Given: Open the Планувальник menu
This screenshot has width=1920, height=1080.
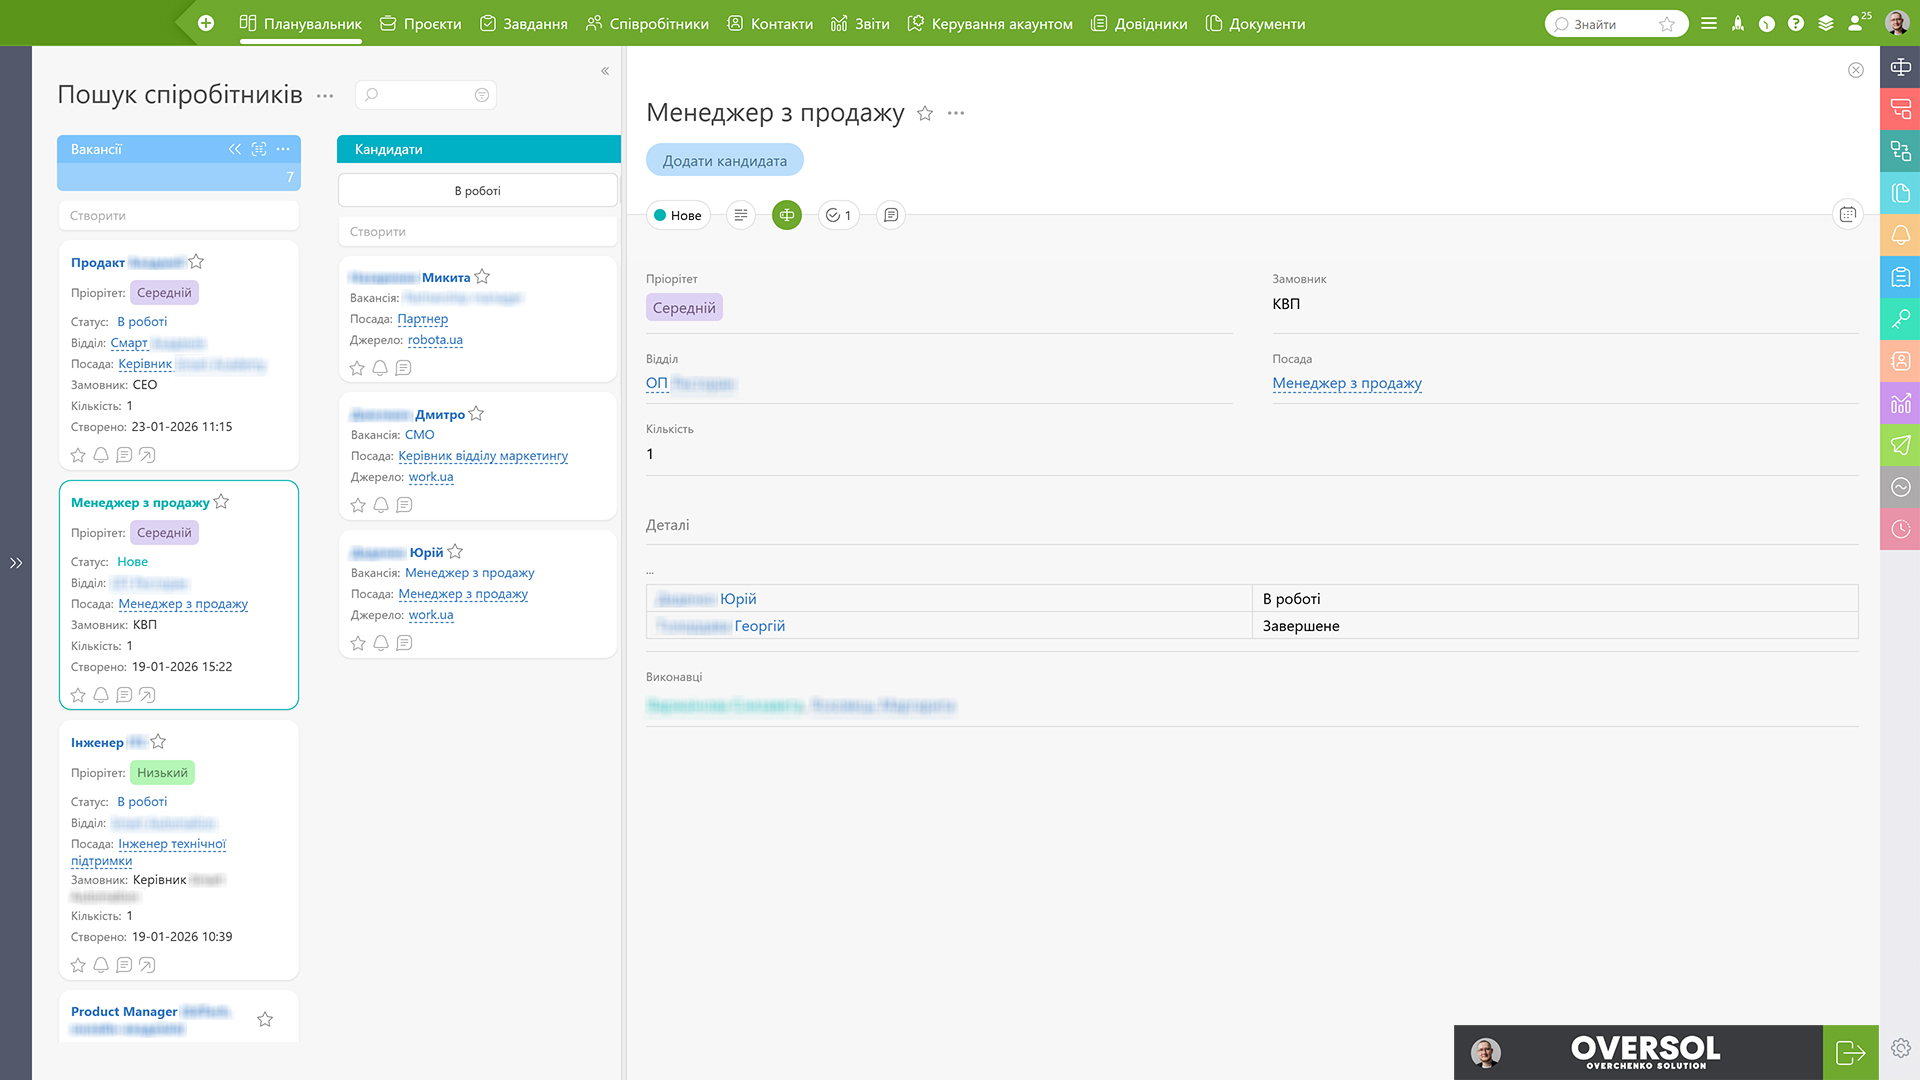Looking at the screenshot, I should [x=301, y=24].
